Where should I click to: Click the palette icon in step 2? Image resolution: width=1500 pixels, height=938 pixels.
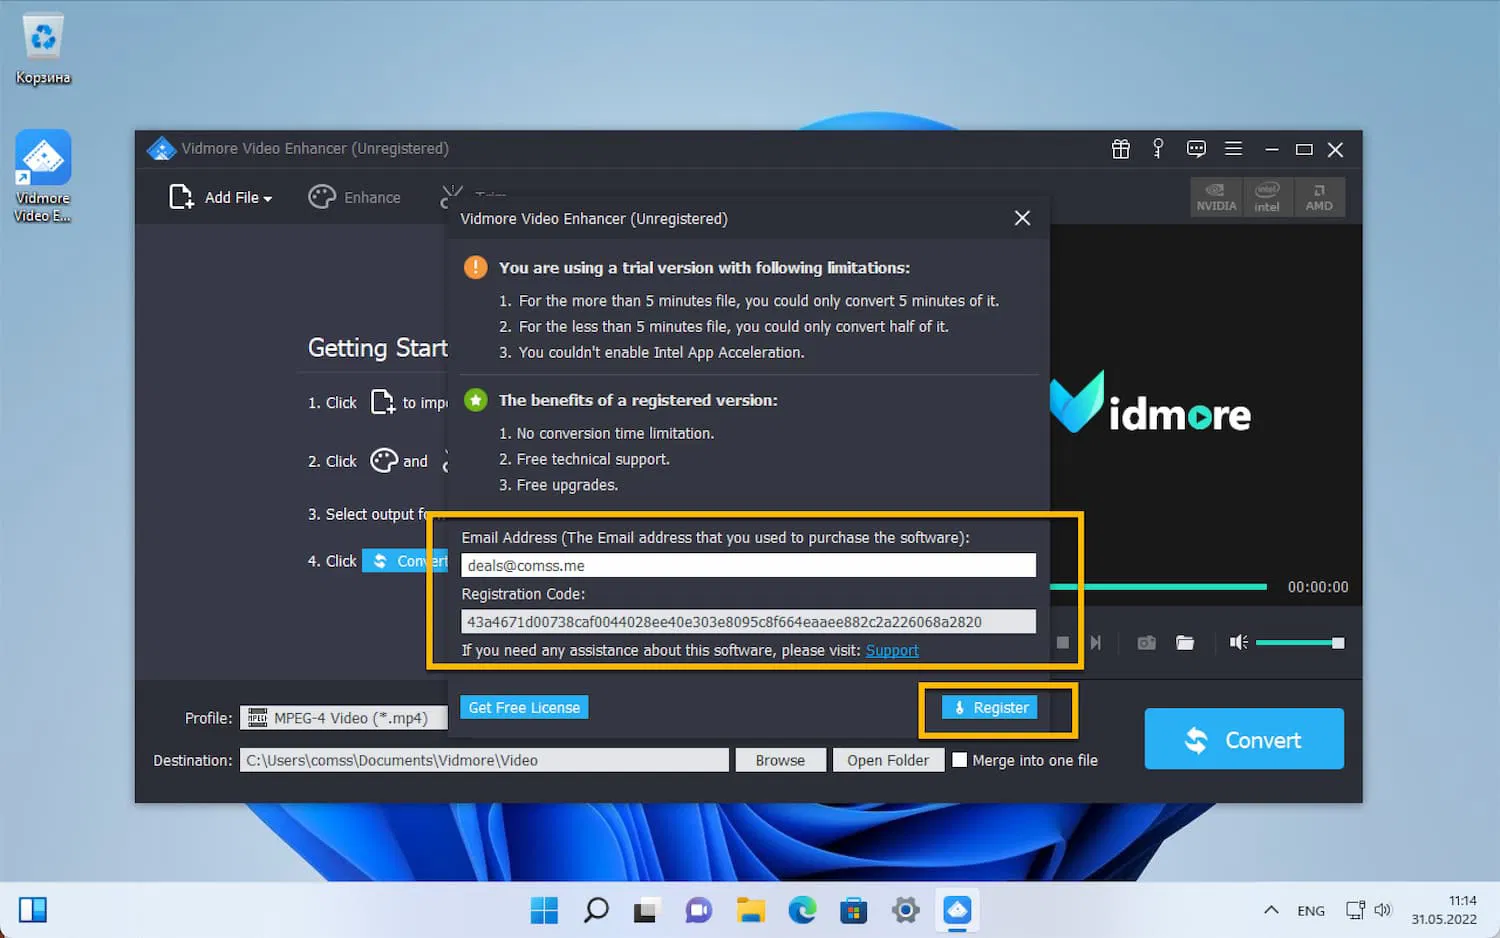click(384, 460)
